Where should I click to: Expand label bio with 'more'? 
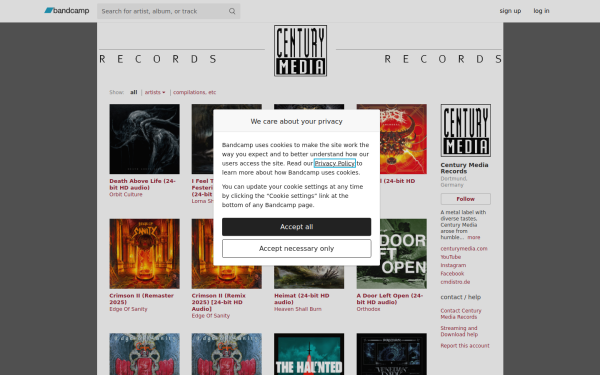[474, 237]
